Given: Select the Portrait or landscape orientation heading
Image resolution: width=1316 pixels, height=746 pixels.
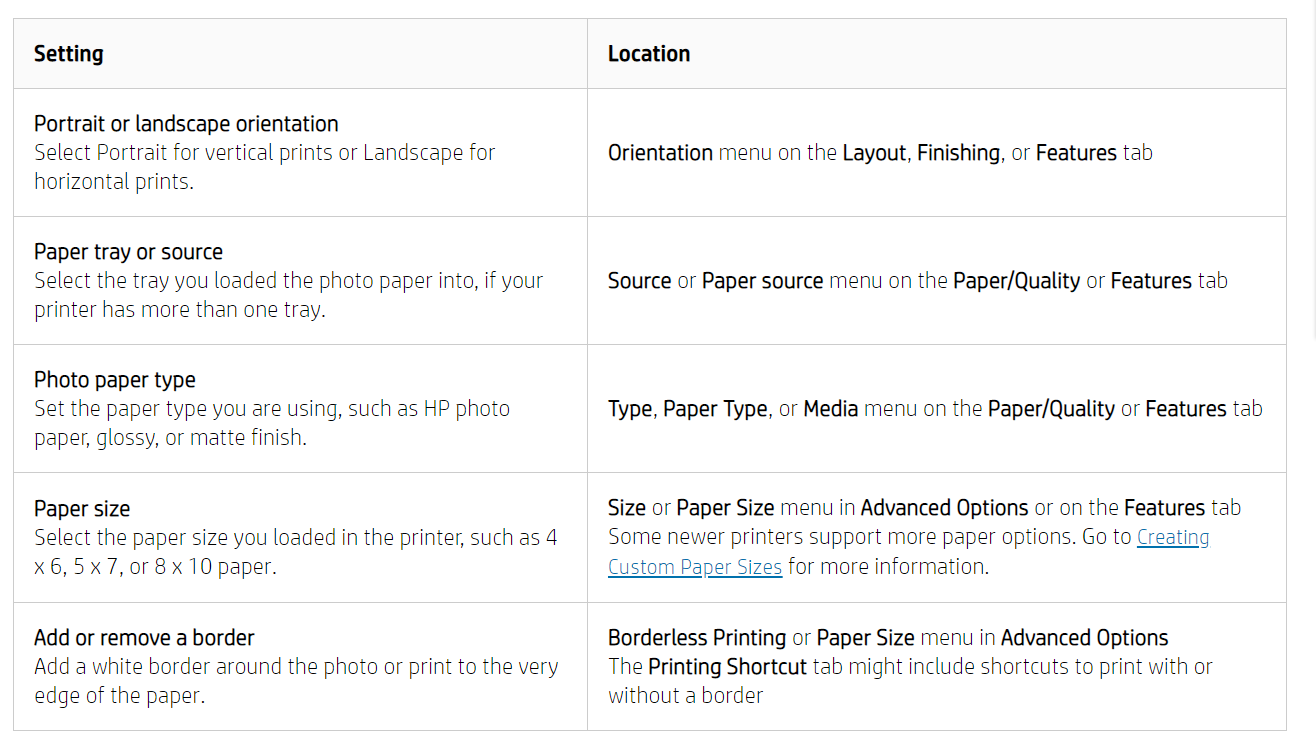Looking at the screenshot, I should [186, 124].
